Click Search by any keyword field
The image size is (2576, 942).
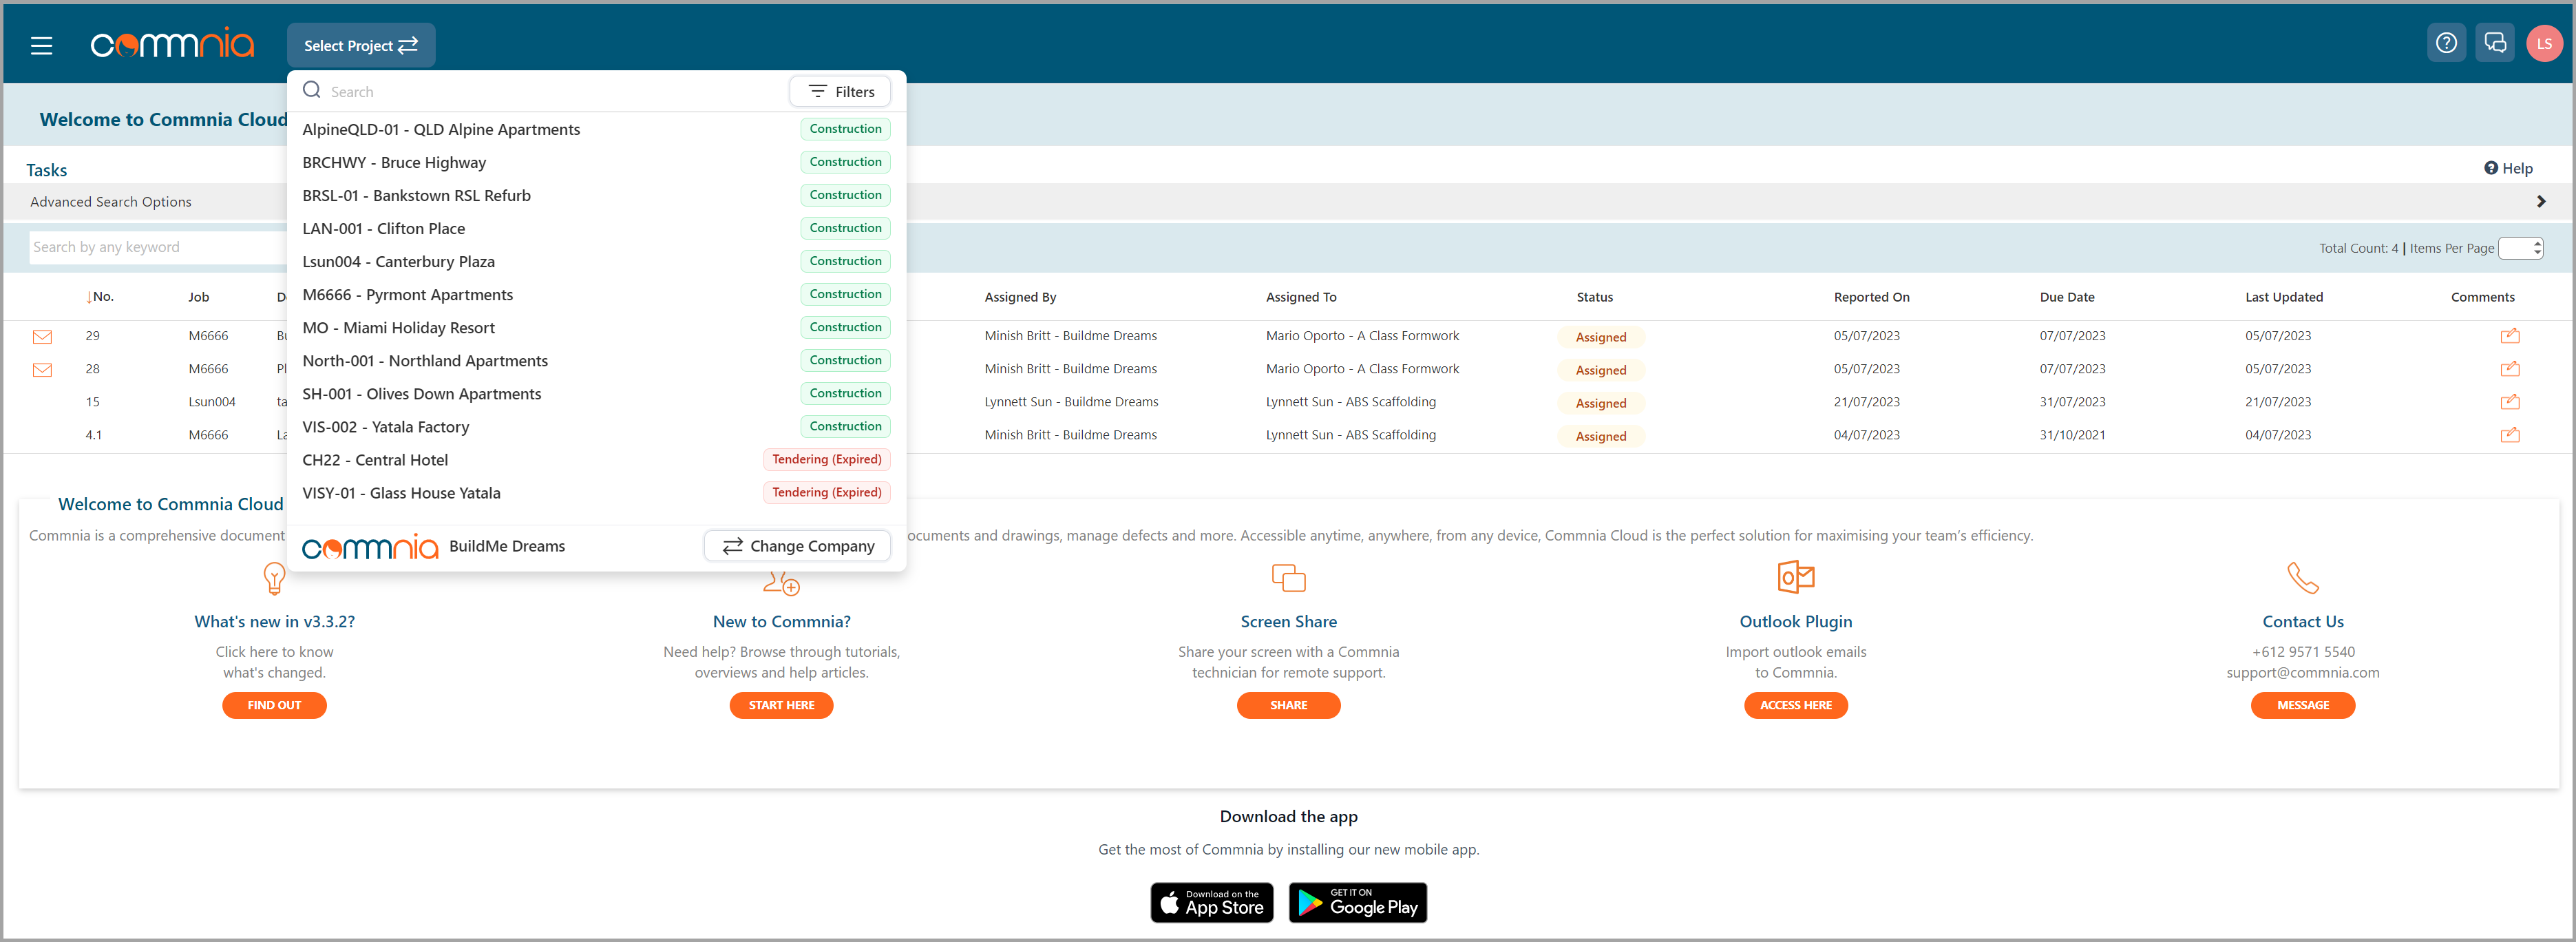158,247
